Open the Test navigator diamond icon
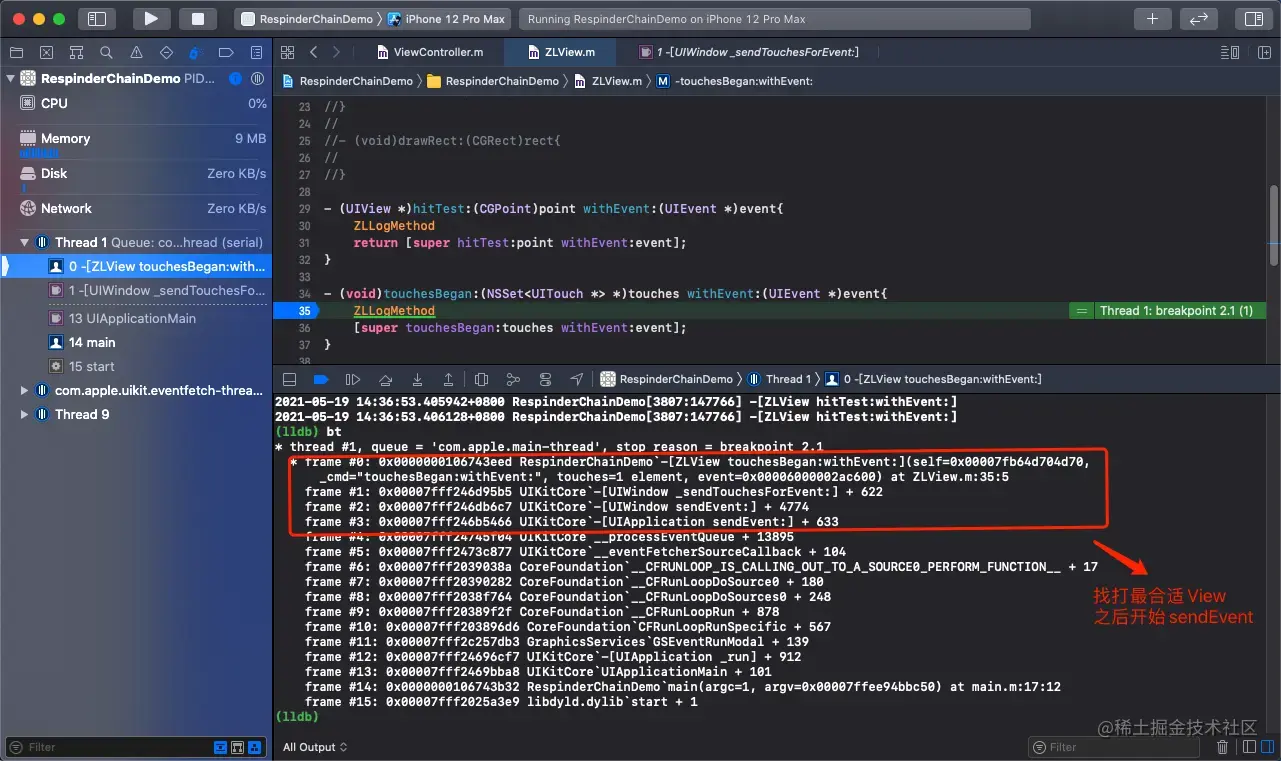The image size is (1281, 761). 166,52
